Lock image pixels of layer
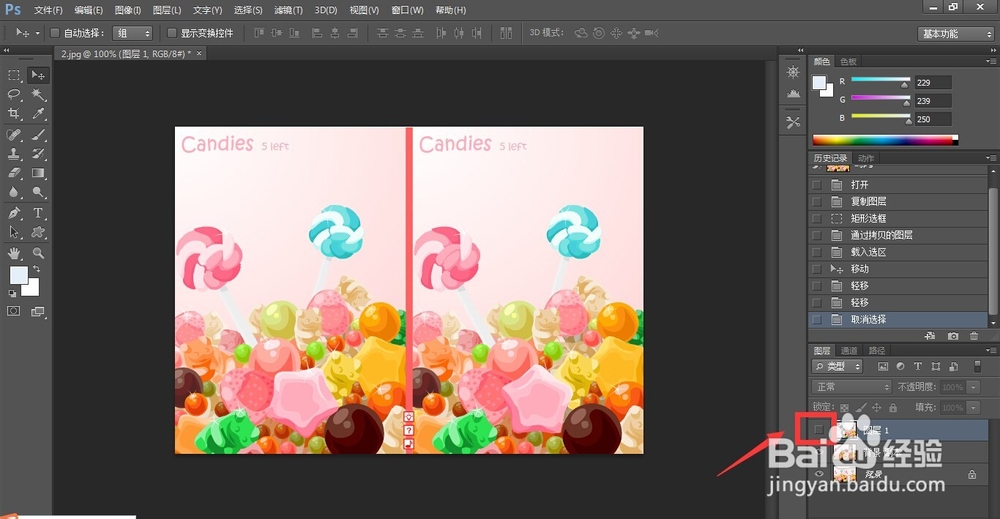This screenshot has height=519, width=1000. click(x=861, y=407)
